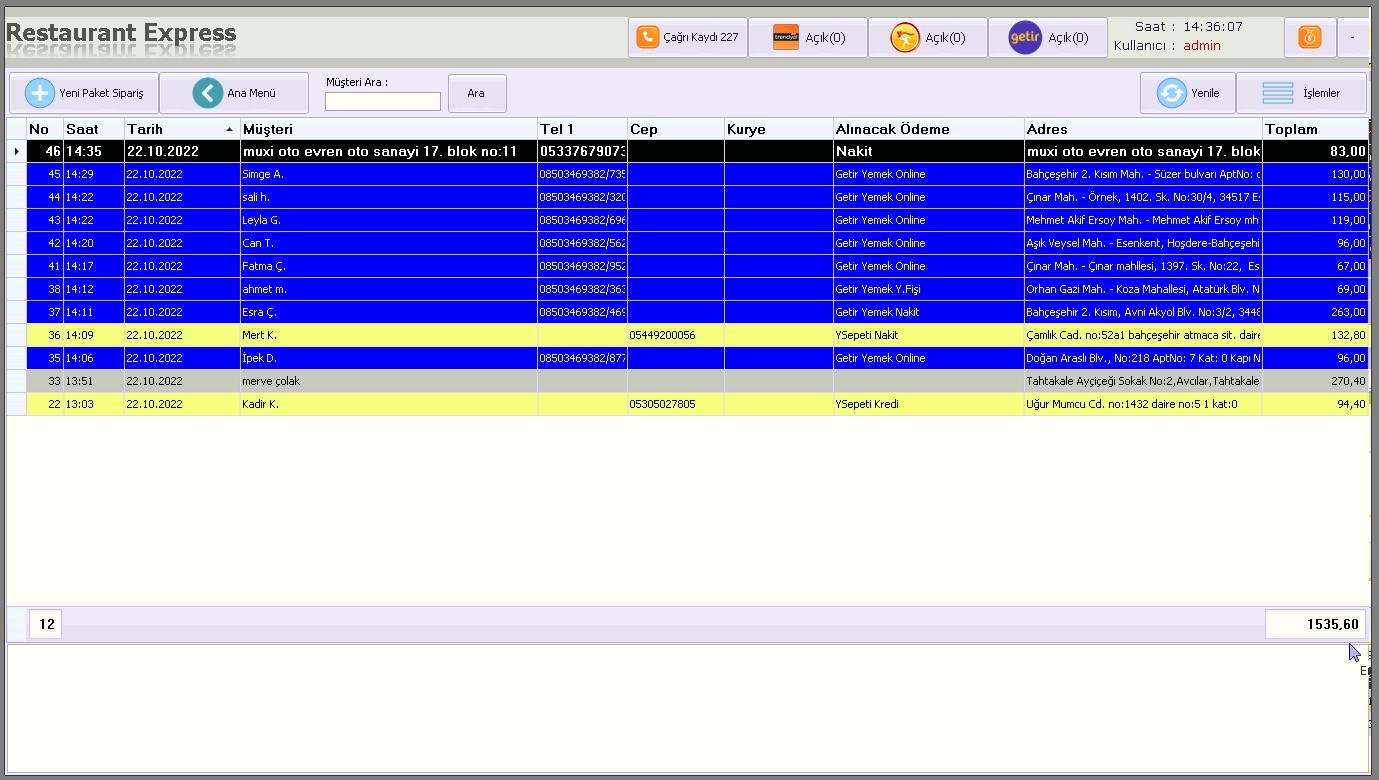Sort by Alınacak Ödeme column header
This screenshot has width=1379, height=780.
click(929, 129)
